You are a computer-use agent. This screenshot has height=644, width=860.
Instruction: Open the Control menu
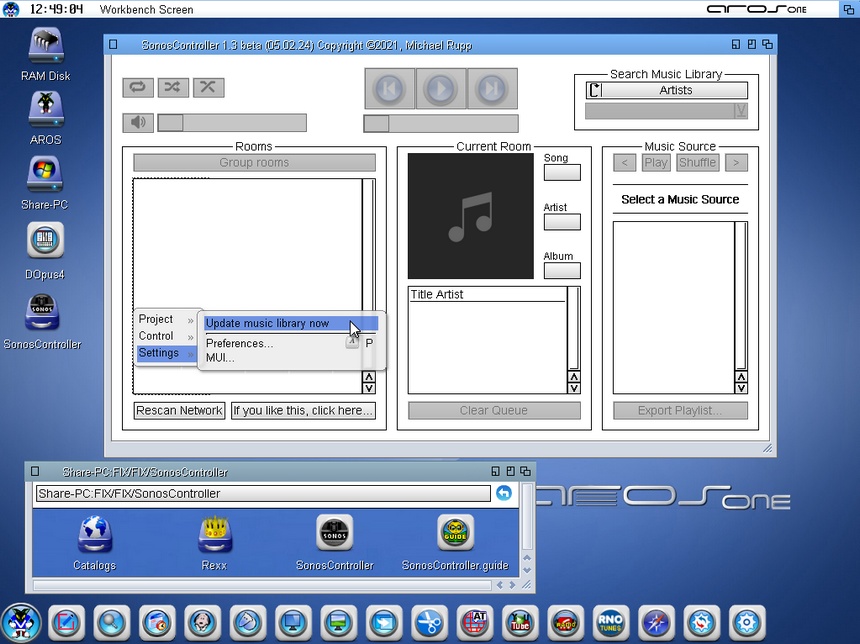point(166,336)
